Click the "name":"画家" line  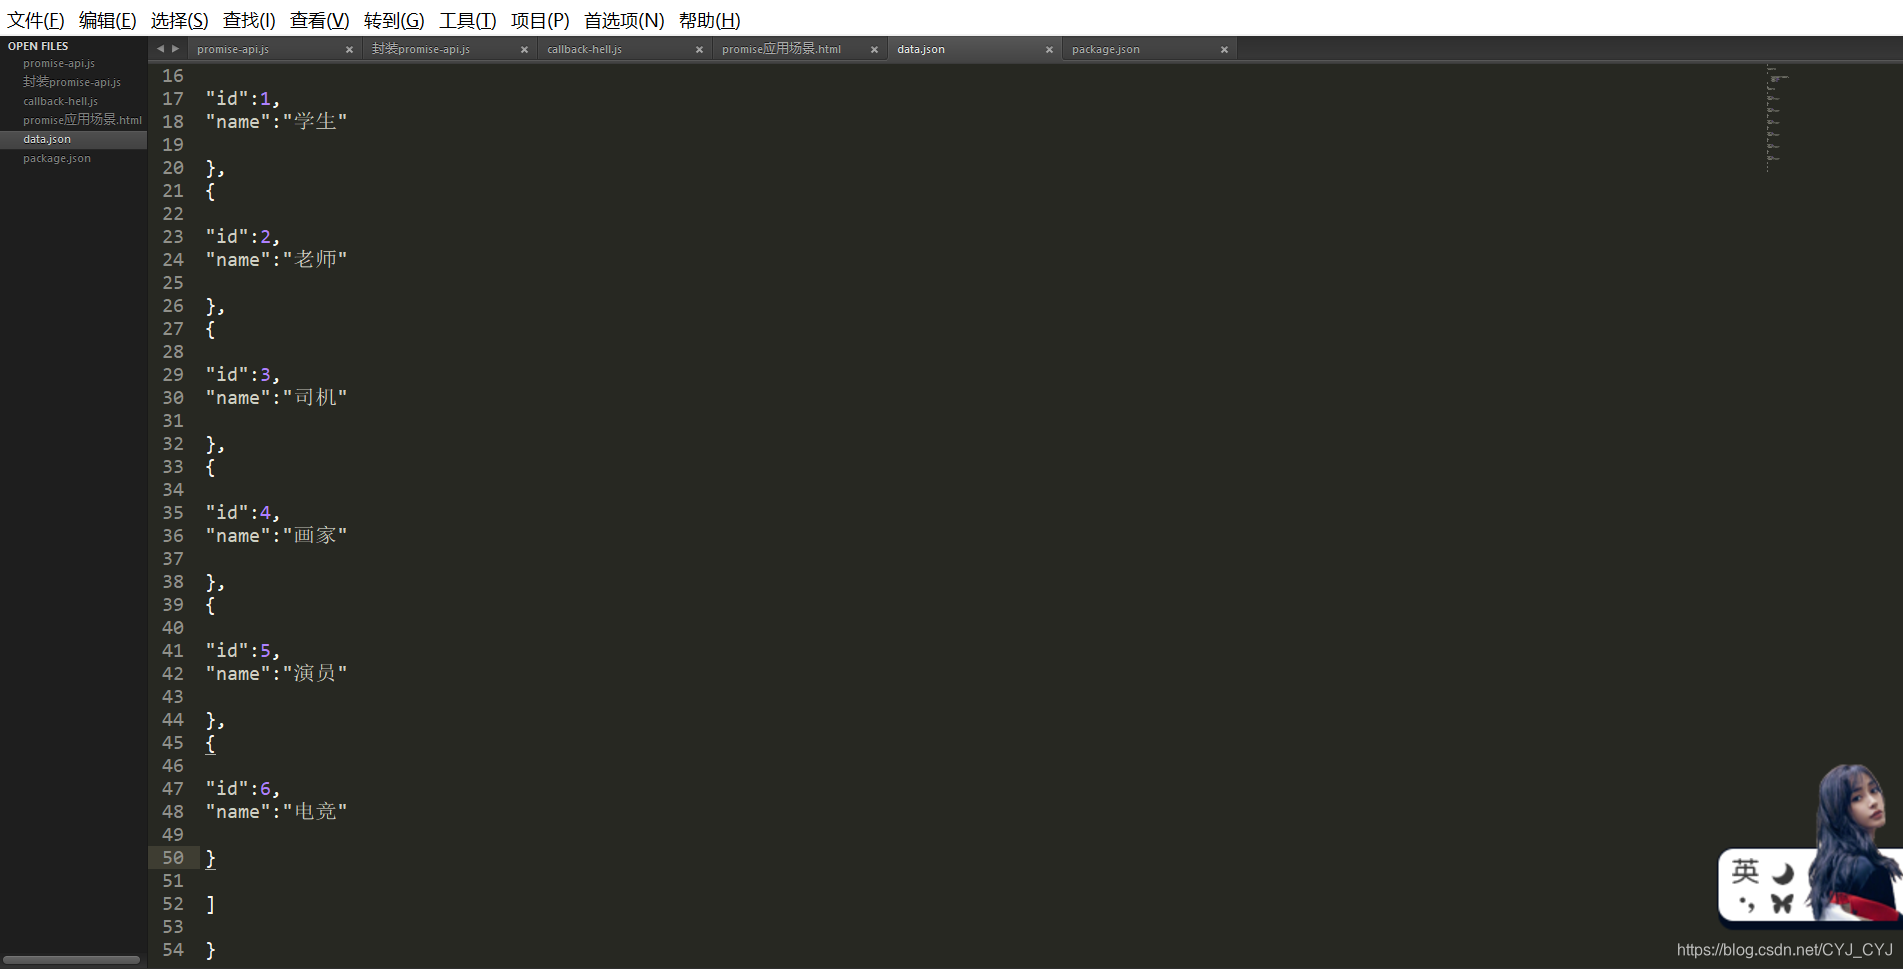pos(276,536)
